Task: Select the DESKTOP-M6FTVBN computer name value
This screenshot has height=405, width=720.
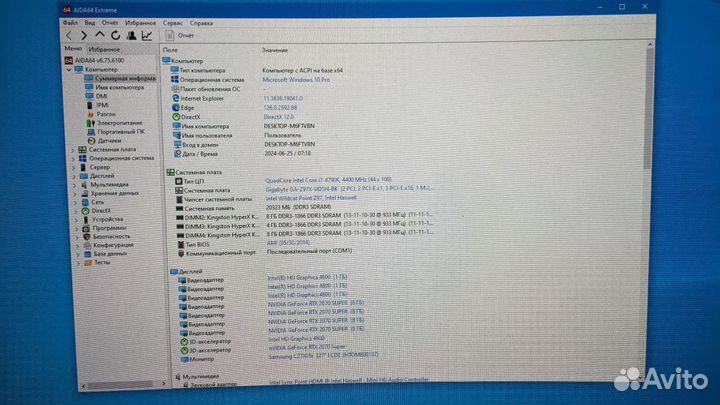Action: (289, 126)
